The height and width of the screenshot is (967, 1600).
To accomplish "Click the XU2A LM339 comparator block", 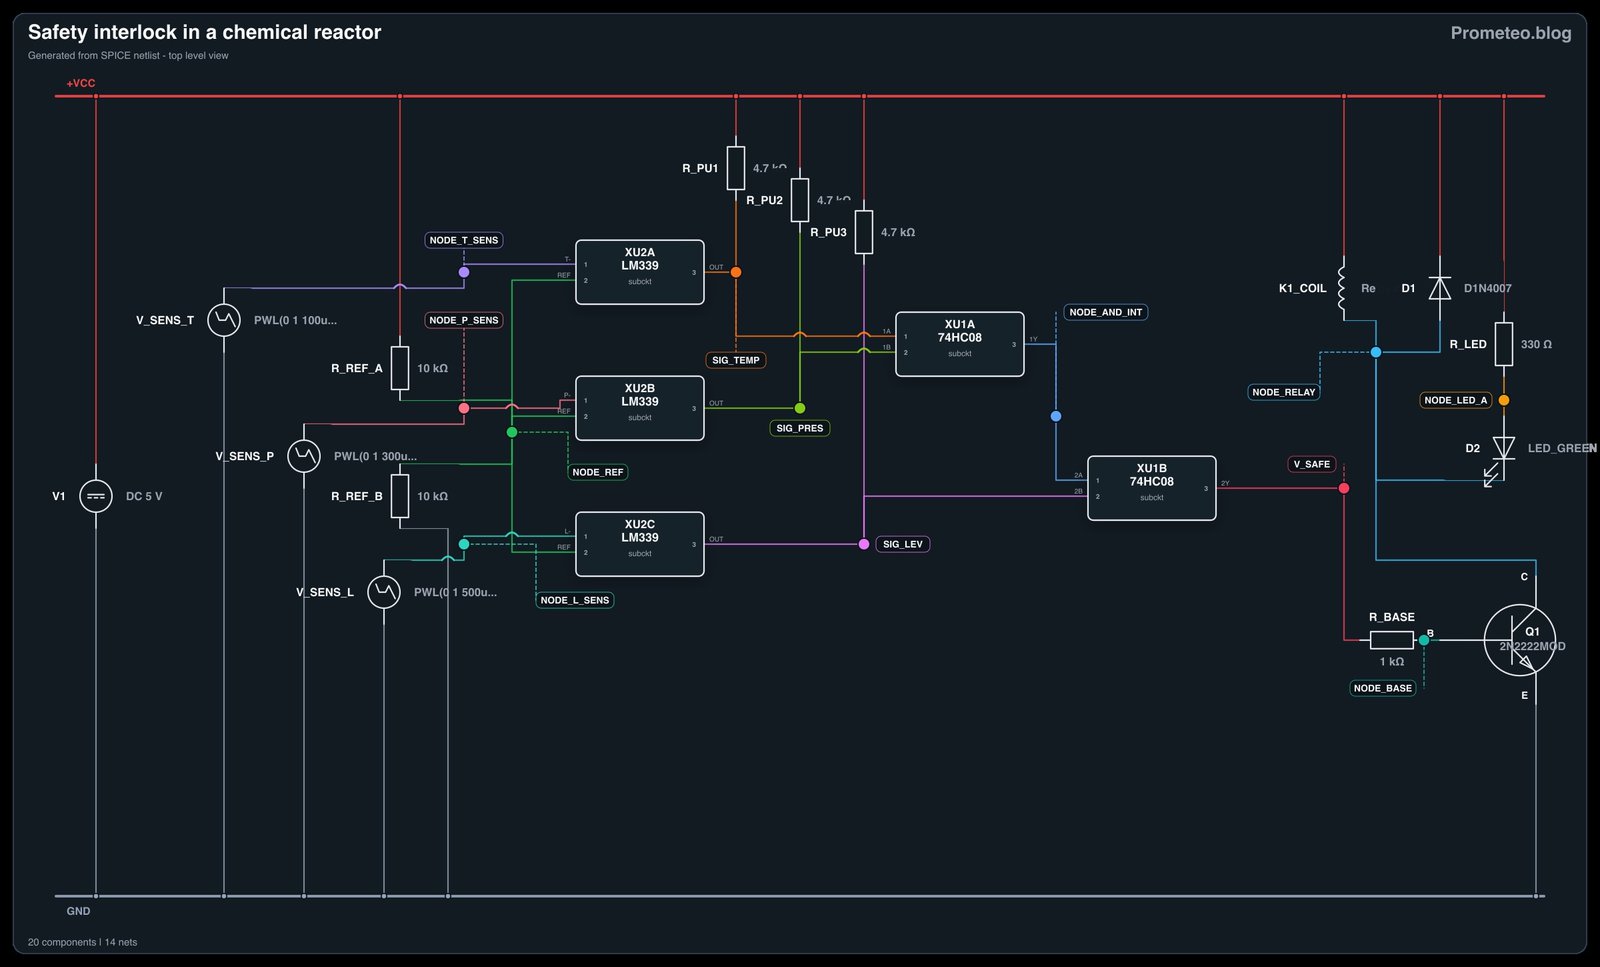I will [x=640, y=272].
